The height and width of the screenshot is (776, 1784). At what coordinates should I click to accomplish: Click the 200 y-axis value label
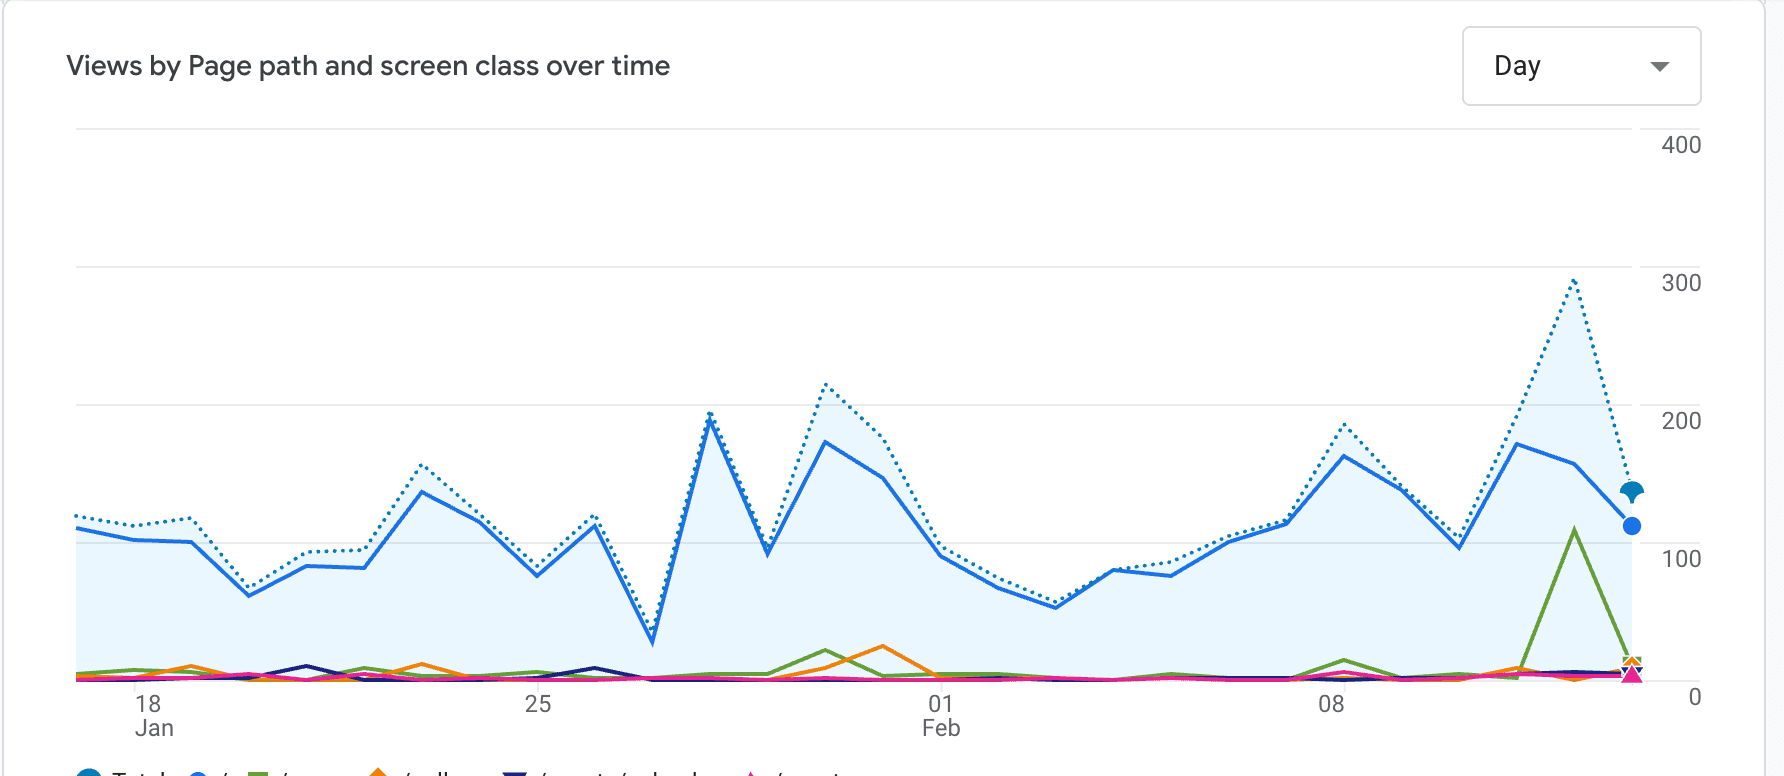(1681, 421)
